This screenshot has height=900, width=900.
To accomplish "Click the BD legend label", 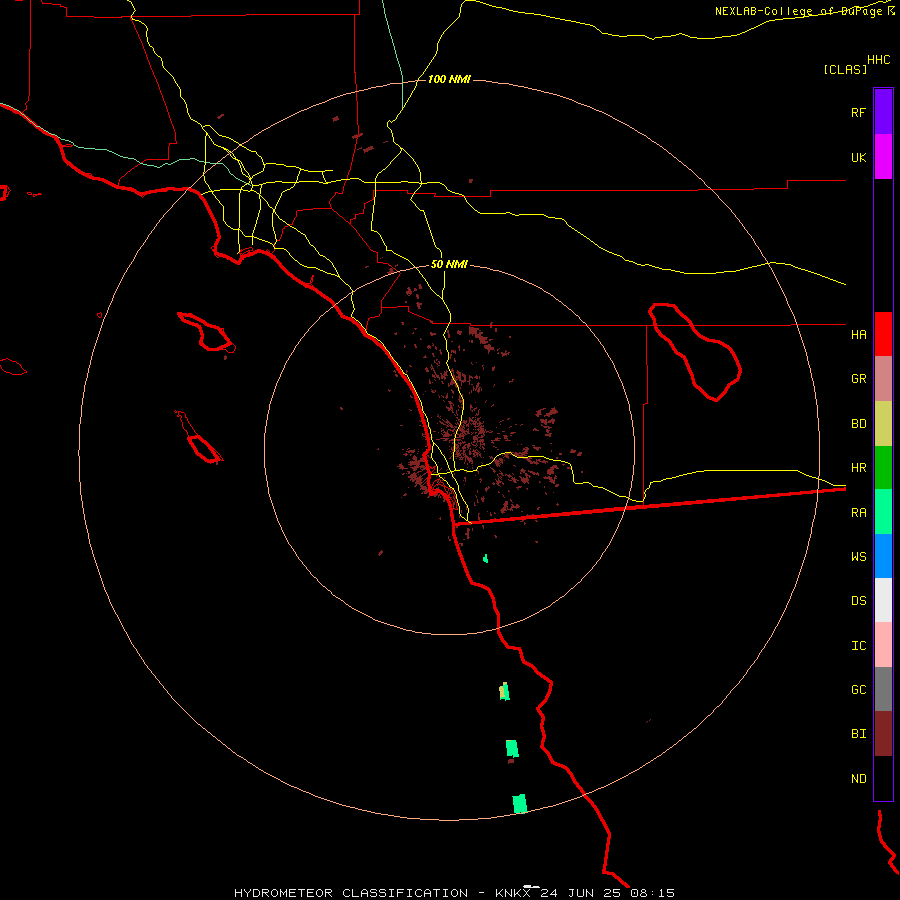I will pyautogui.click(x=858, y=424).
